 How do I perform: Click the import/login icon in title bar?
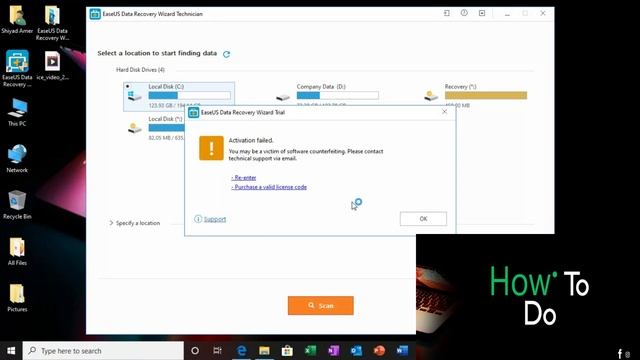(447, 13)
